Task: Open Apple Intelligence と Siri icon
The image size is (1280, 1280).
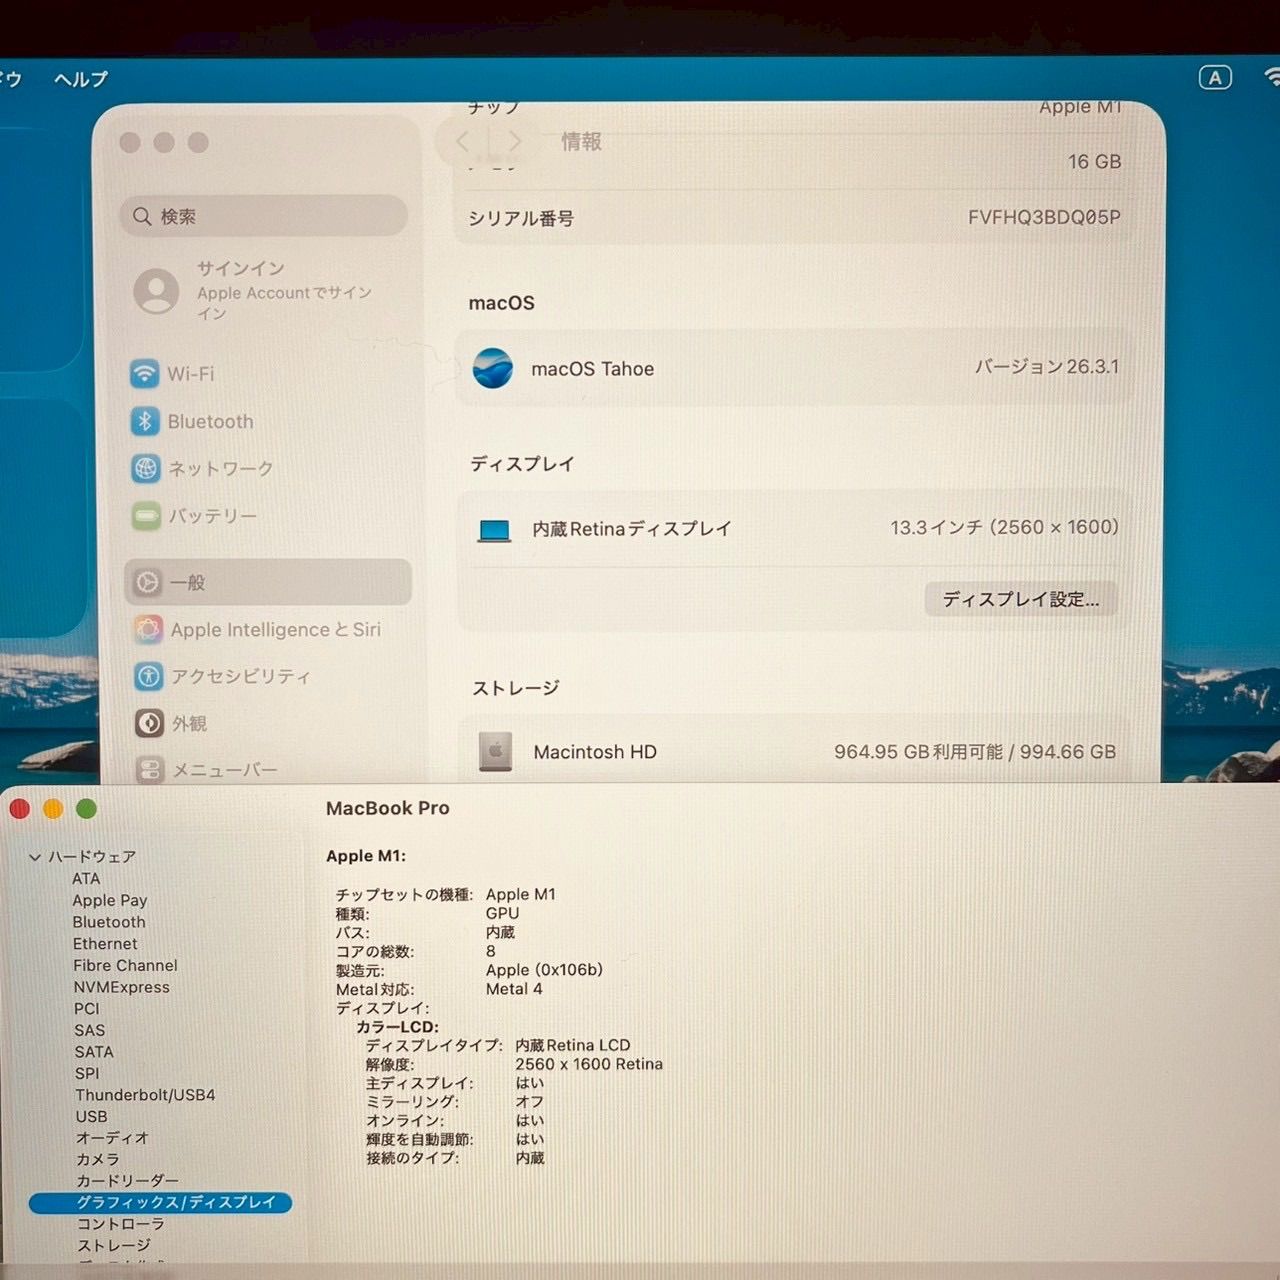Action: 148,629
